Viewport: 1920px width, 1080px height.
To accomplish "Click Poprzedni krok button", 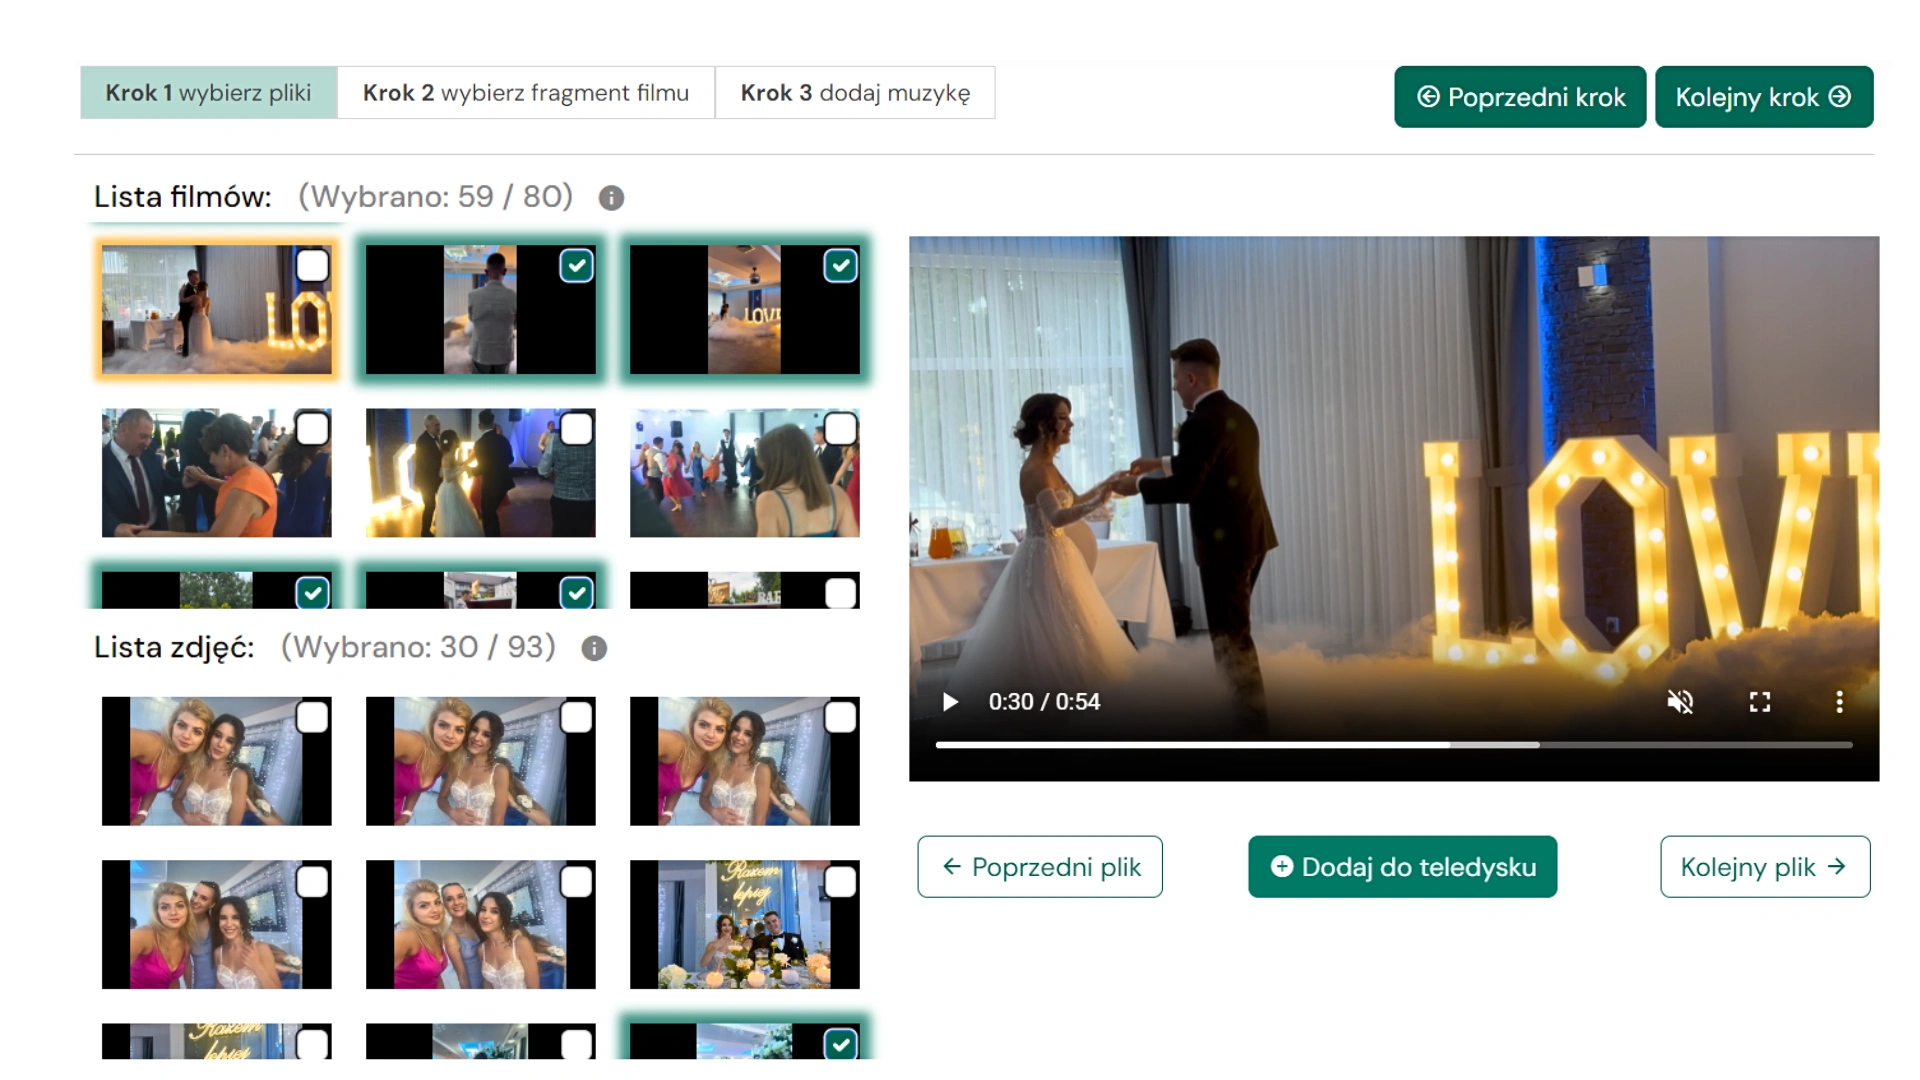I will [1519, 97].
